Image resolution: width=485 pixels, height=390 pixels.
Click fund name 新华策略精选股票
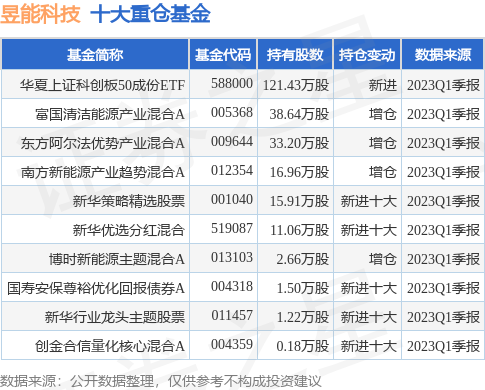(129, 201)
